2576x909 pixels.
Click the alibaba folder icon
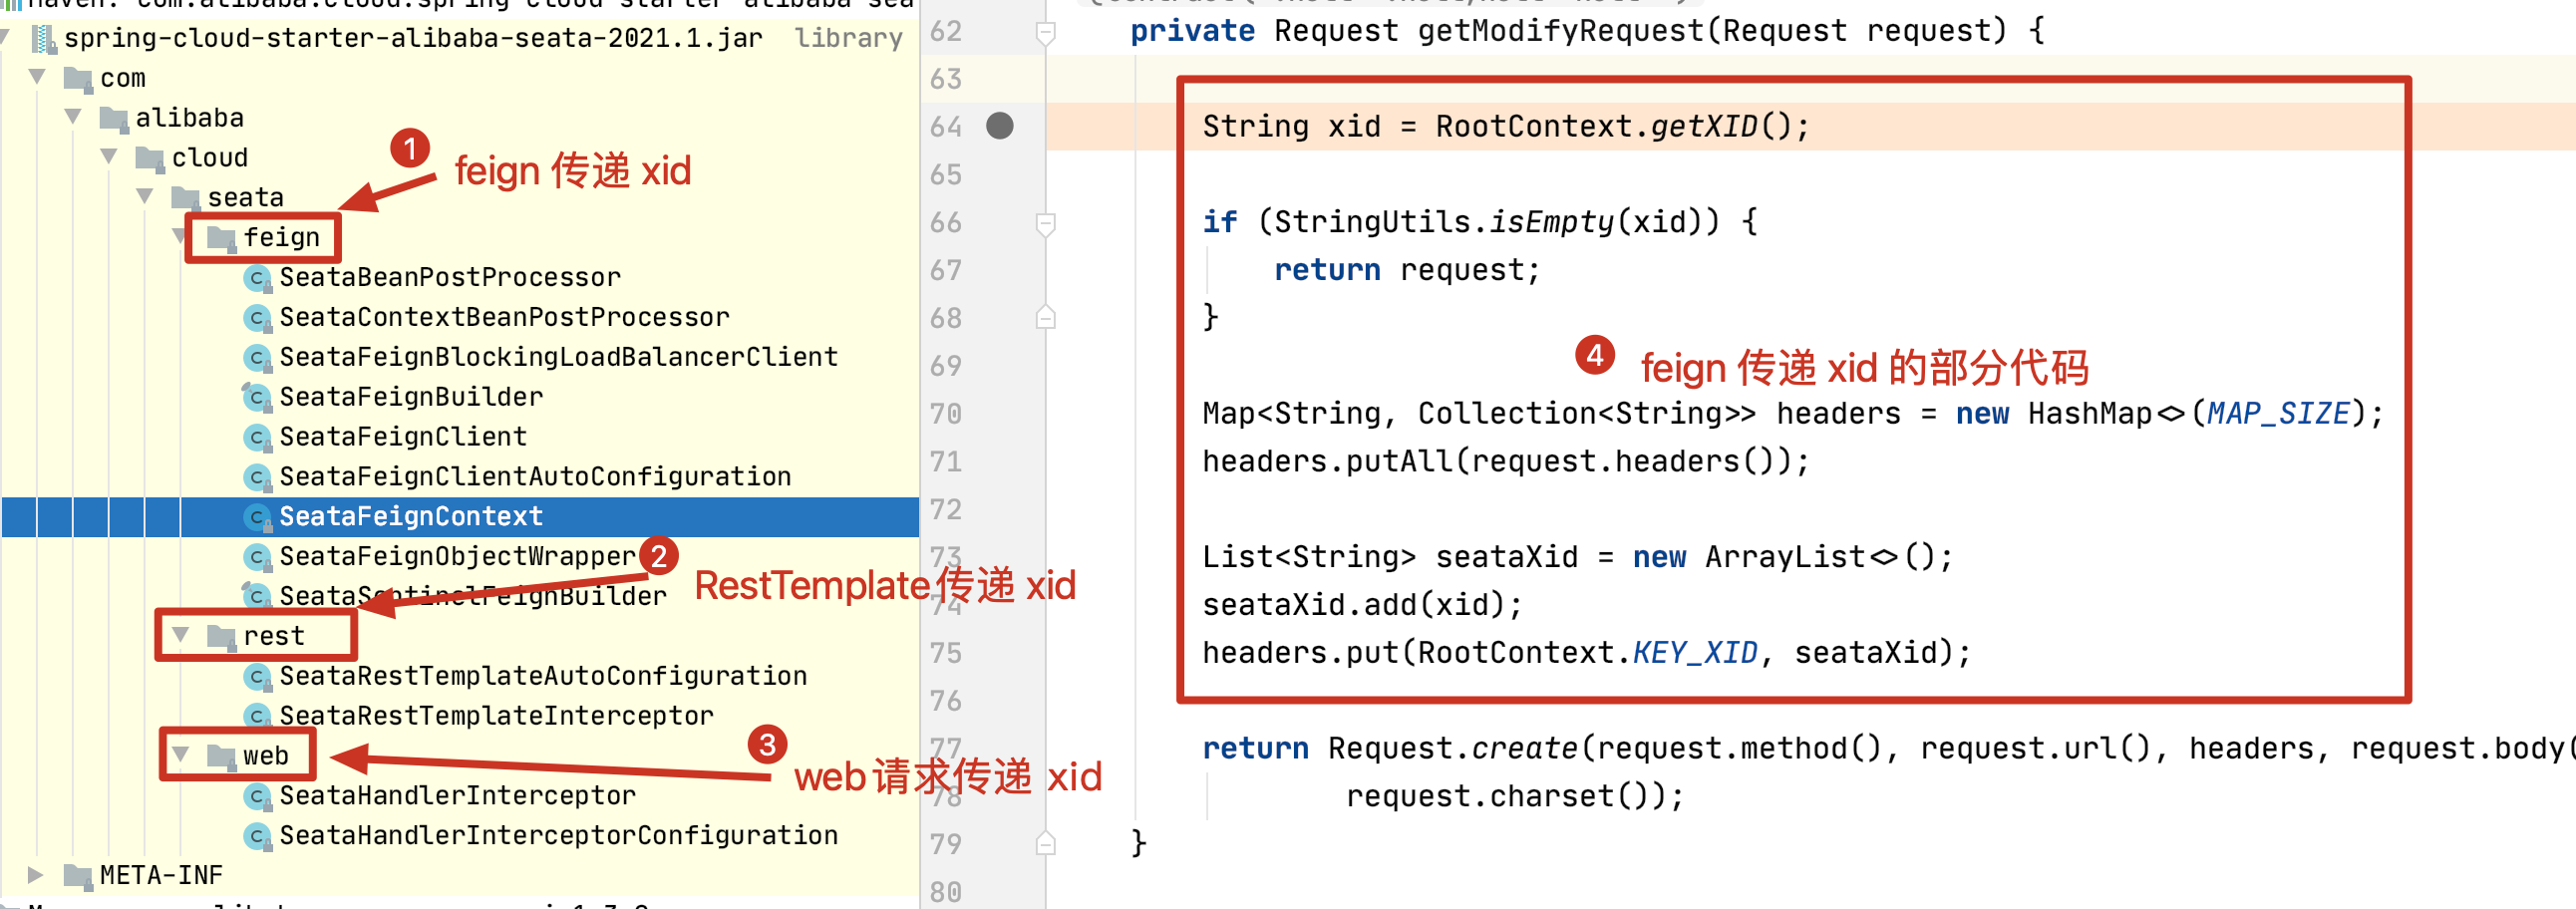click(114, 118)
